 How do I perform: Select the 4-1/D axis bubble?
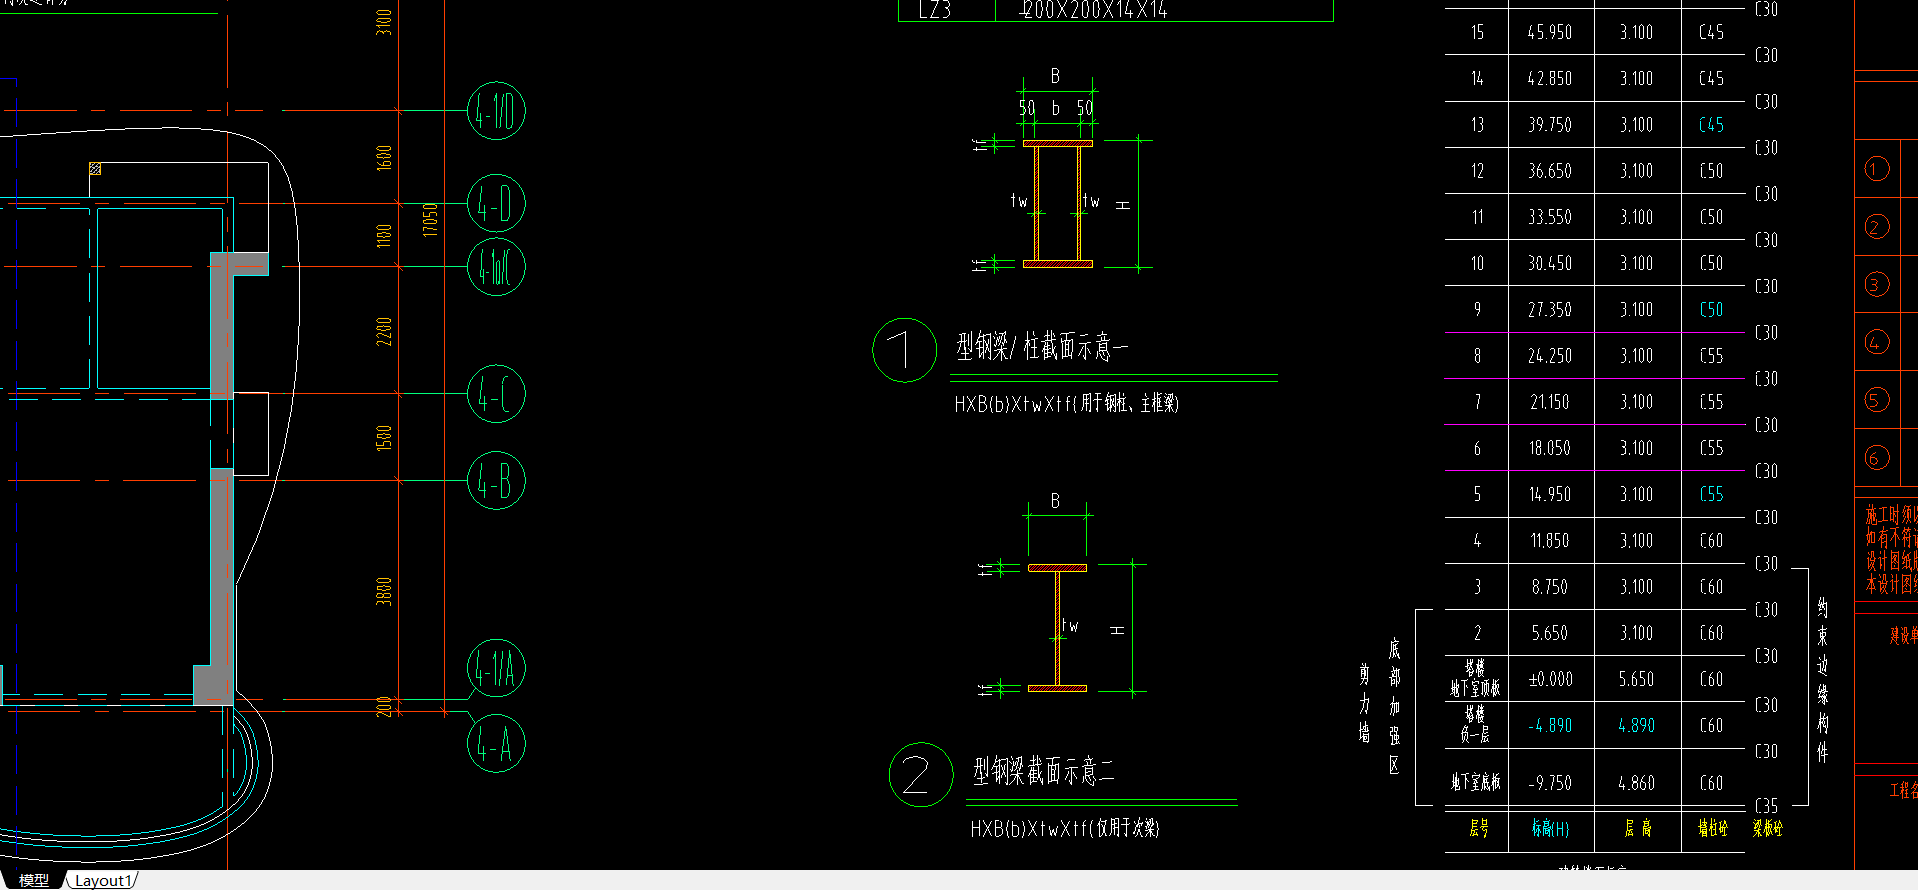point(496,111)
